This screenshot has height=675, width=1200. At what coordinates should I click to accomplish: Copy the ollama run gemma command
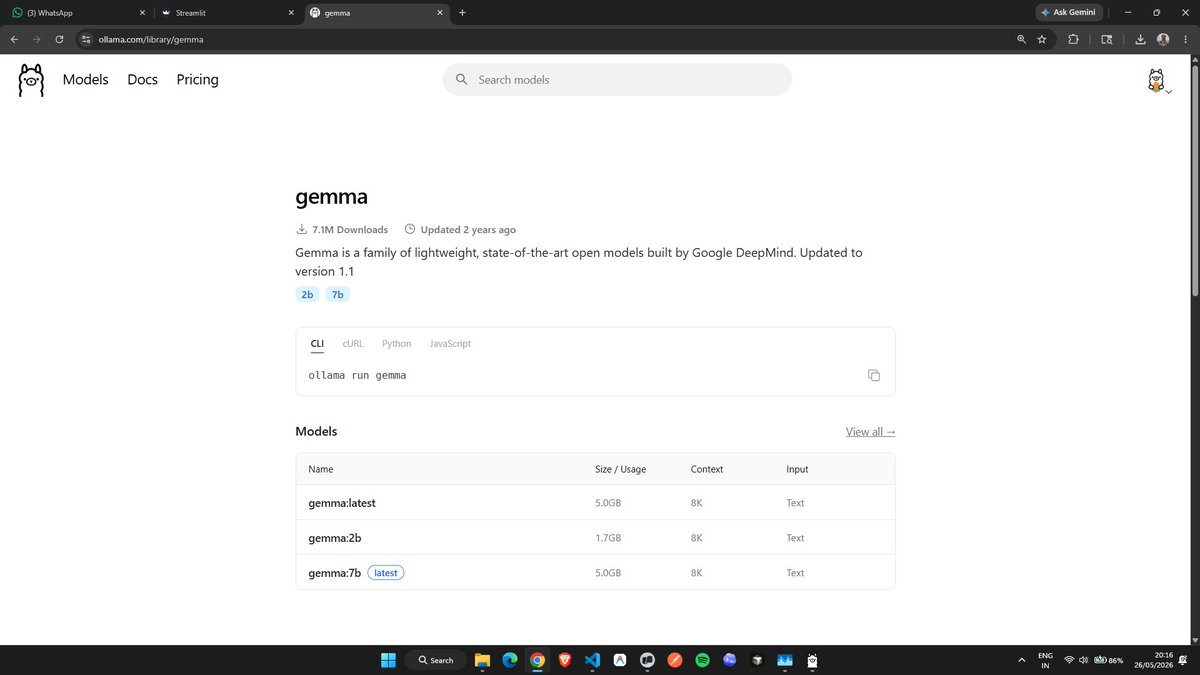click(874, 375)
